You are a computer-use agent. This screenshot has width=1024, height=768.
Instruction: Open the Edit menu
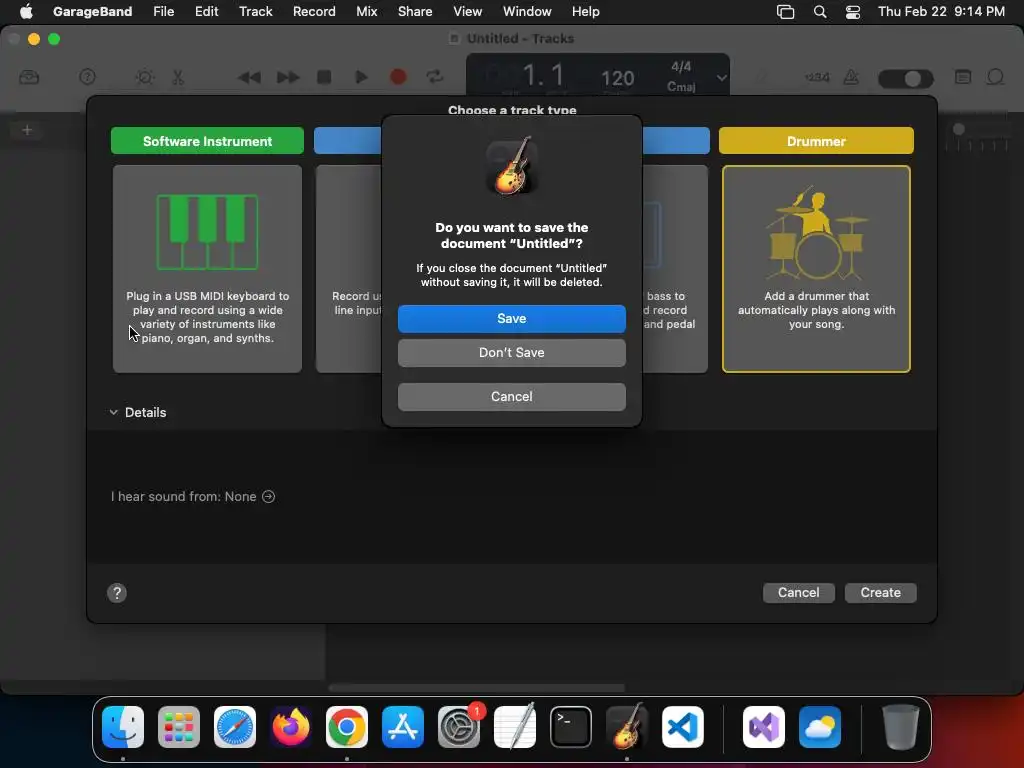click(x=206, y=11)
